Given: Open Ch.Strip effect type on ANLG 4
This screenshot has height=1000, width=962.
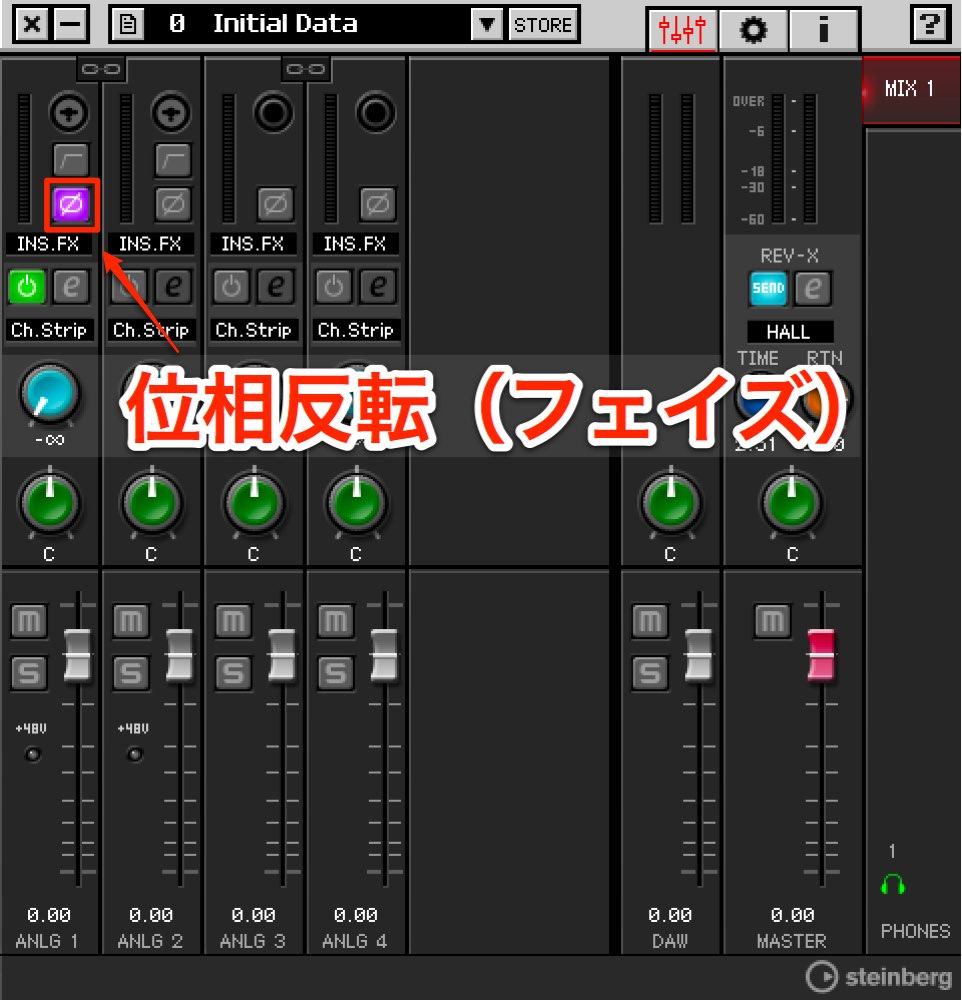Looking at the screenshot, I should 356,330.
